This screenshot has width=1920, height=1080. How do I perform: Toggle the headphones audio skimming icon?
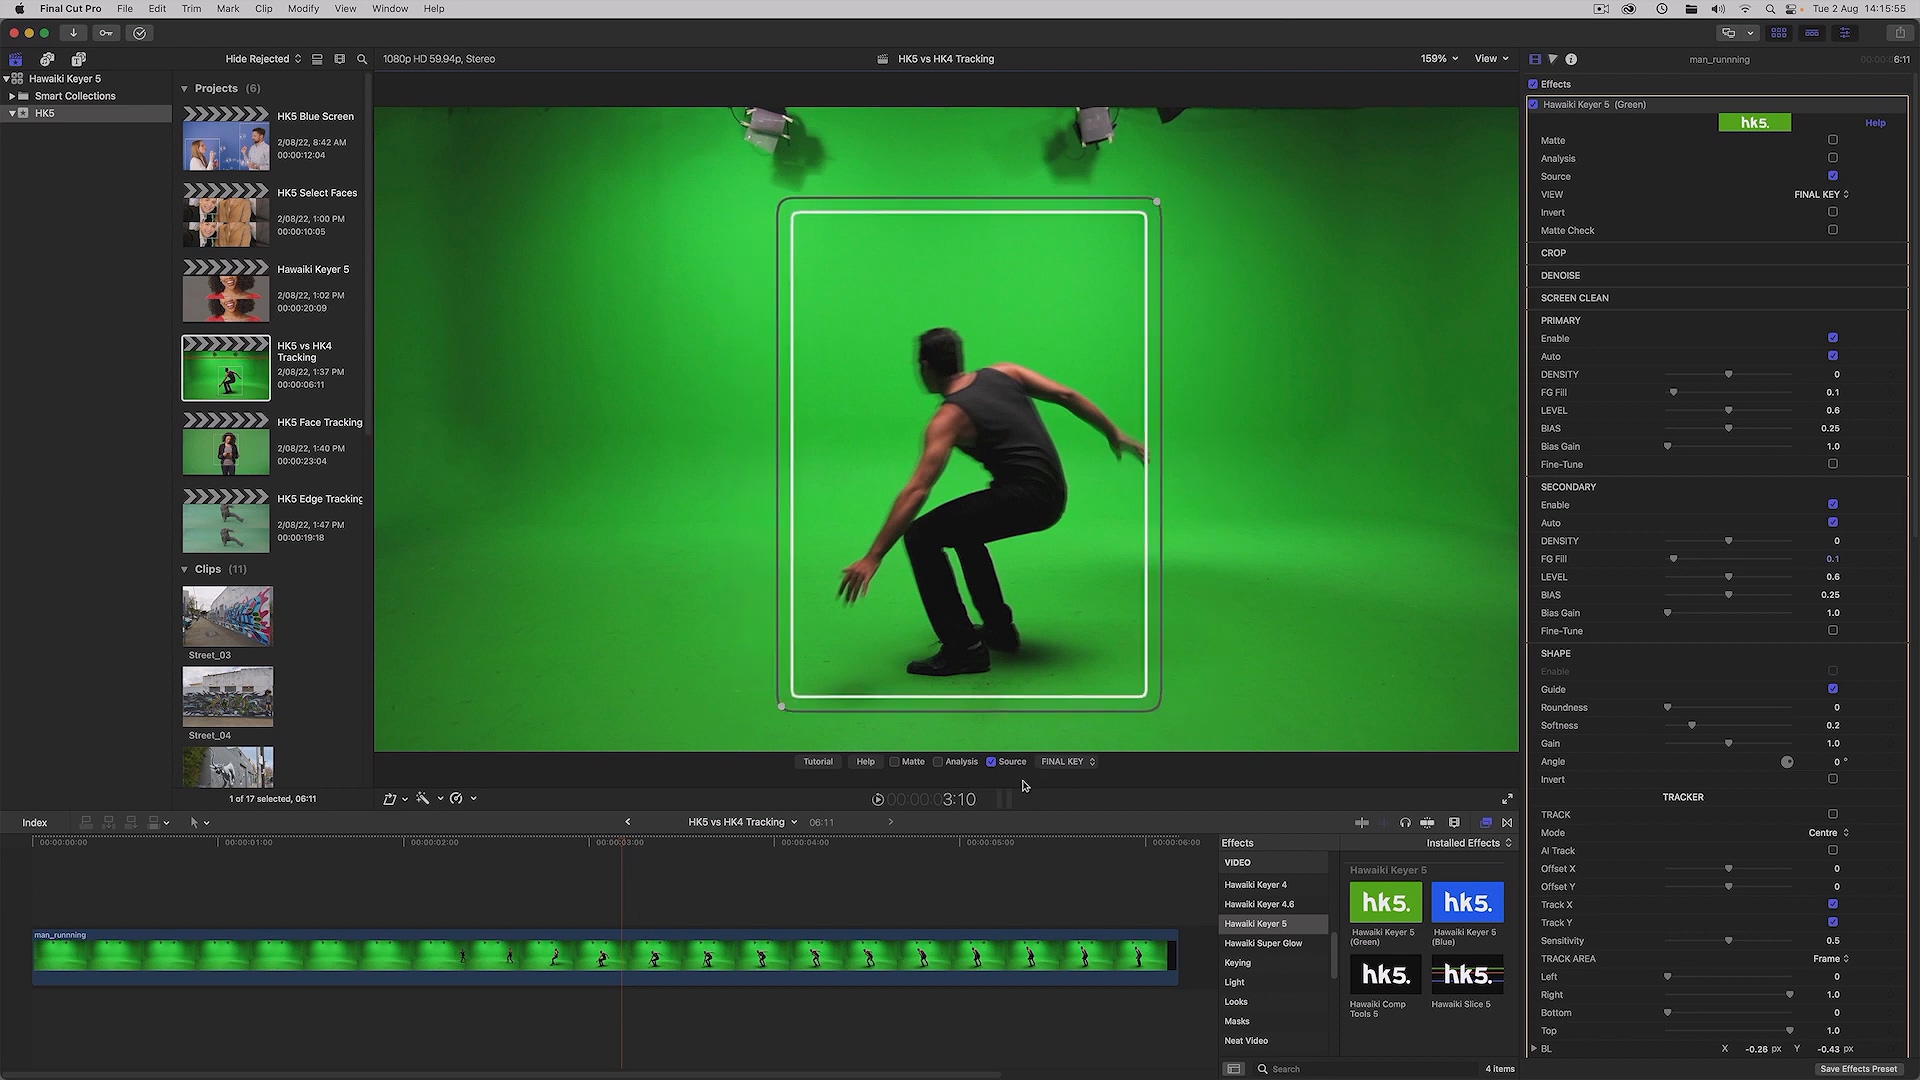(x=1405, y=822)
